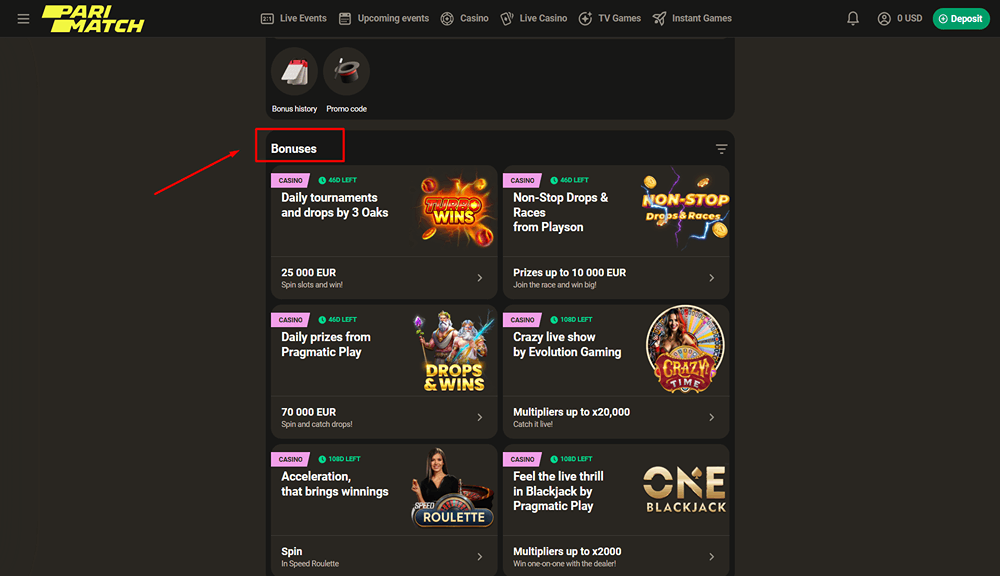Click the Live Events score icon

tap(267, 18)
